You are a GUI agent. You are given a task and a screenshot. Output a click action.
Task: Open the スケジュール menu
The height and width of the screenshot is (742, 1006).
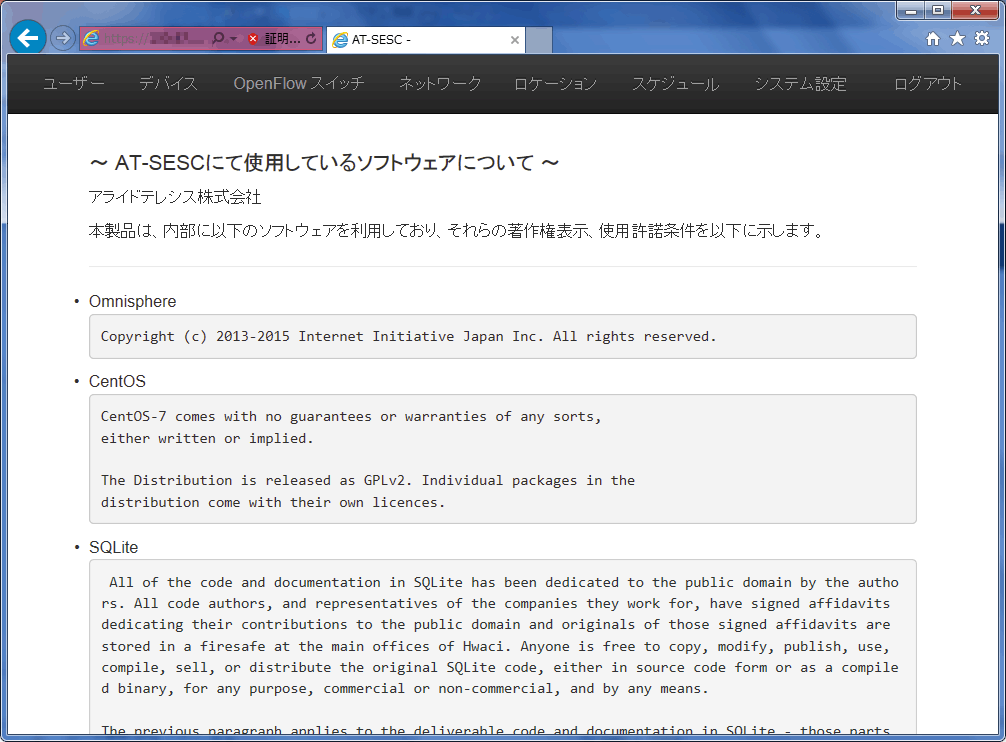point(675,84)
